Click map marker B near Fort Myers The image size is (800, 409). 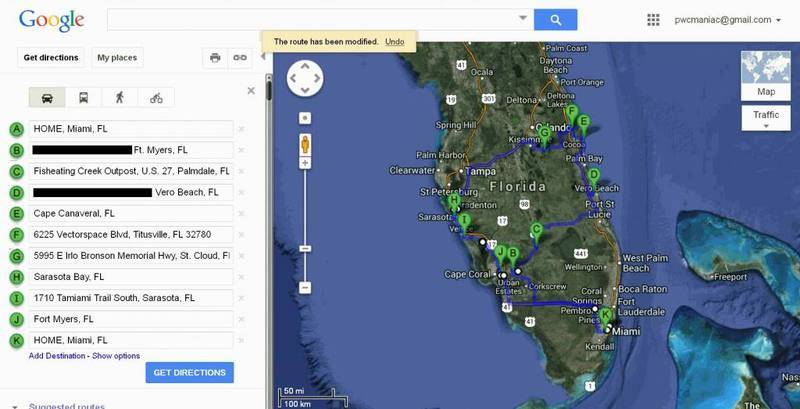click(513, 256)
